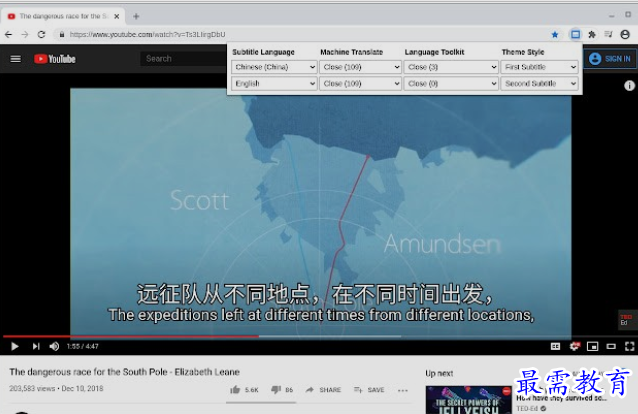
Task: Open the YouTube hamburger guide menu
Action: point(15,59)
